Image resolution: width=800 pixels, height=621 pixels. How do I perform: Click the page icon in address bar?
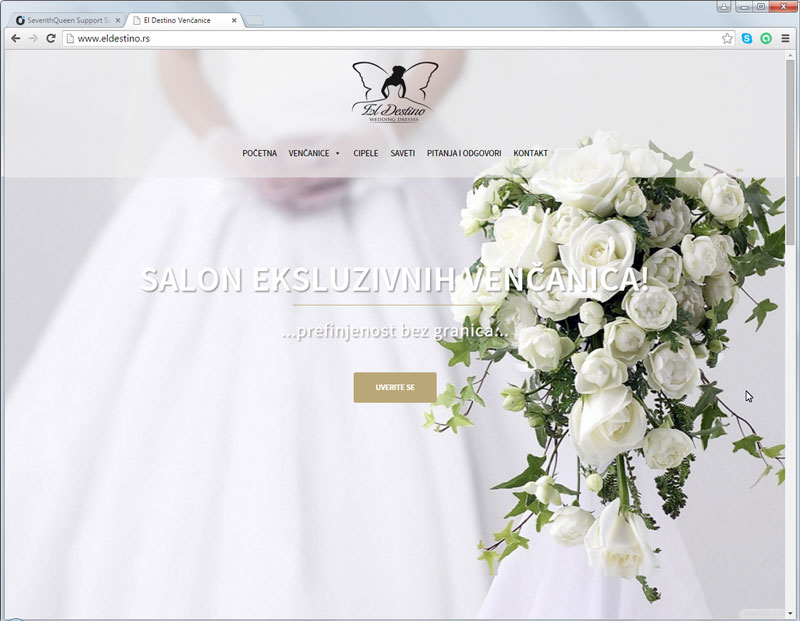[x=70, y=38]
